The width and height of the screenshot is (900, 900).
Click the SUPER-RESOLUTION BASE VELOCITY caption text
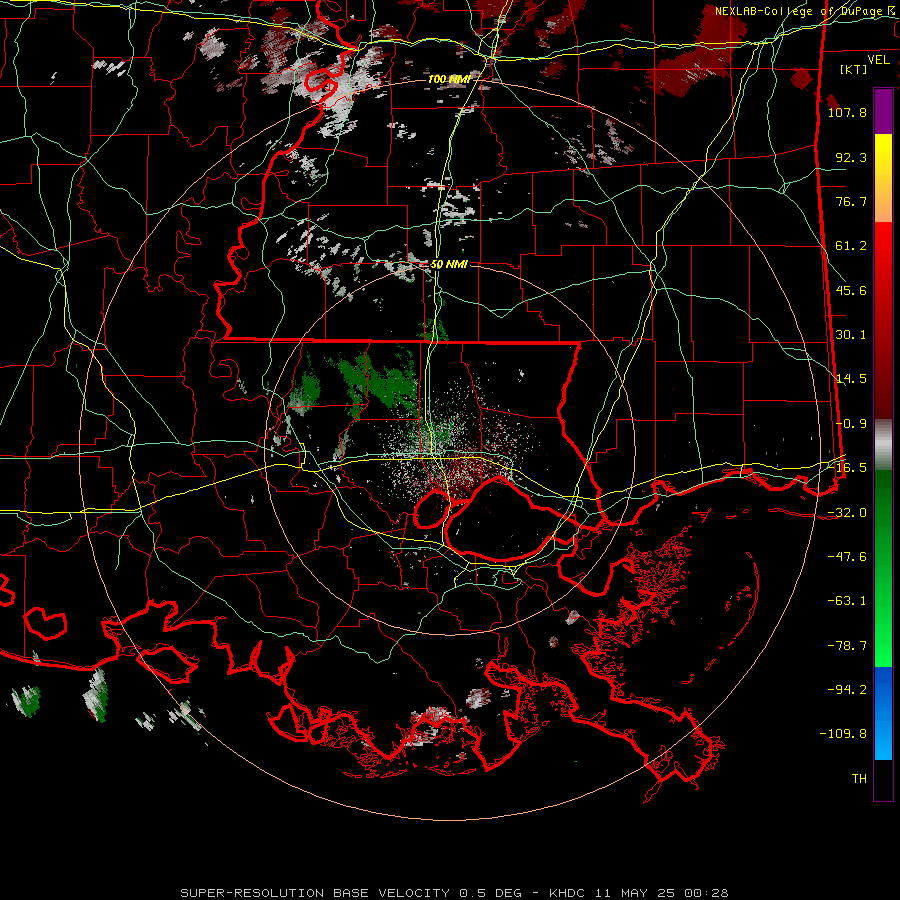317,893
